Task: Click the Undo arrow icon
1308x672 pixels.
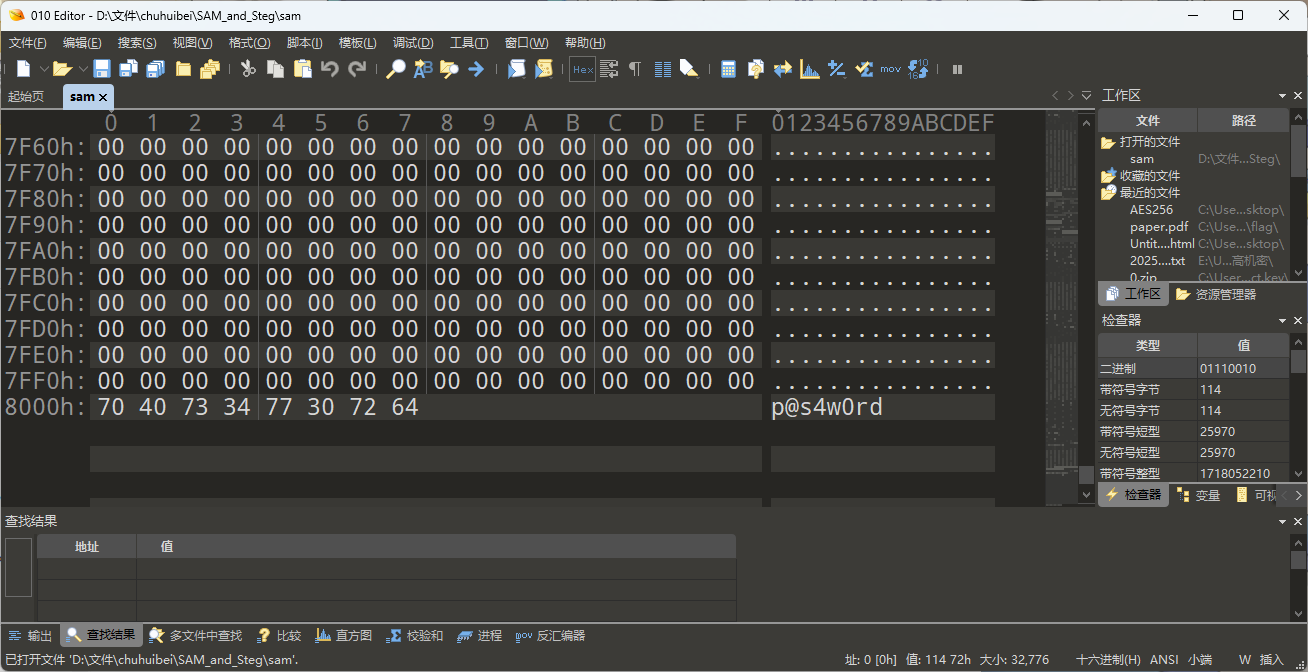Action: (x=330, y=69)
